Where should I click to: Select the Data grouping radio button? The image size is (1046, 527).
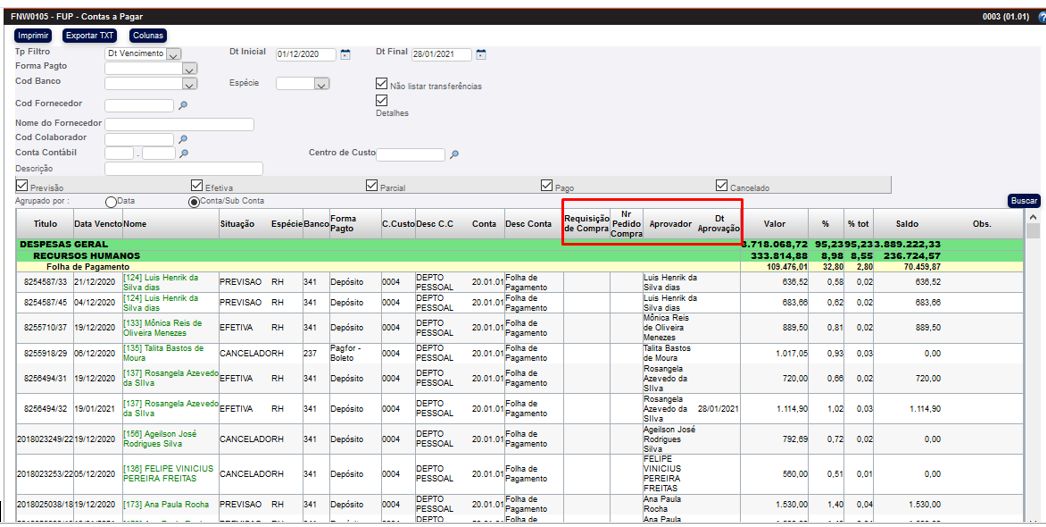coord(111,201)
